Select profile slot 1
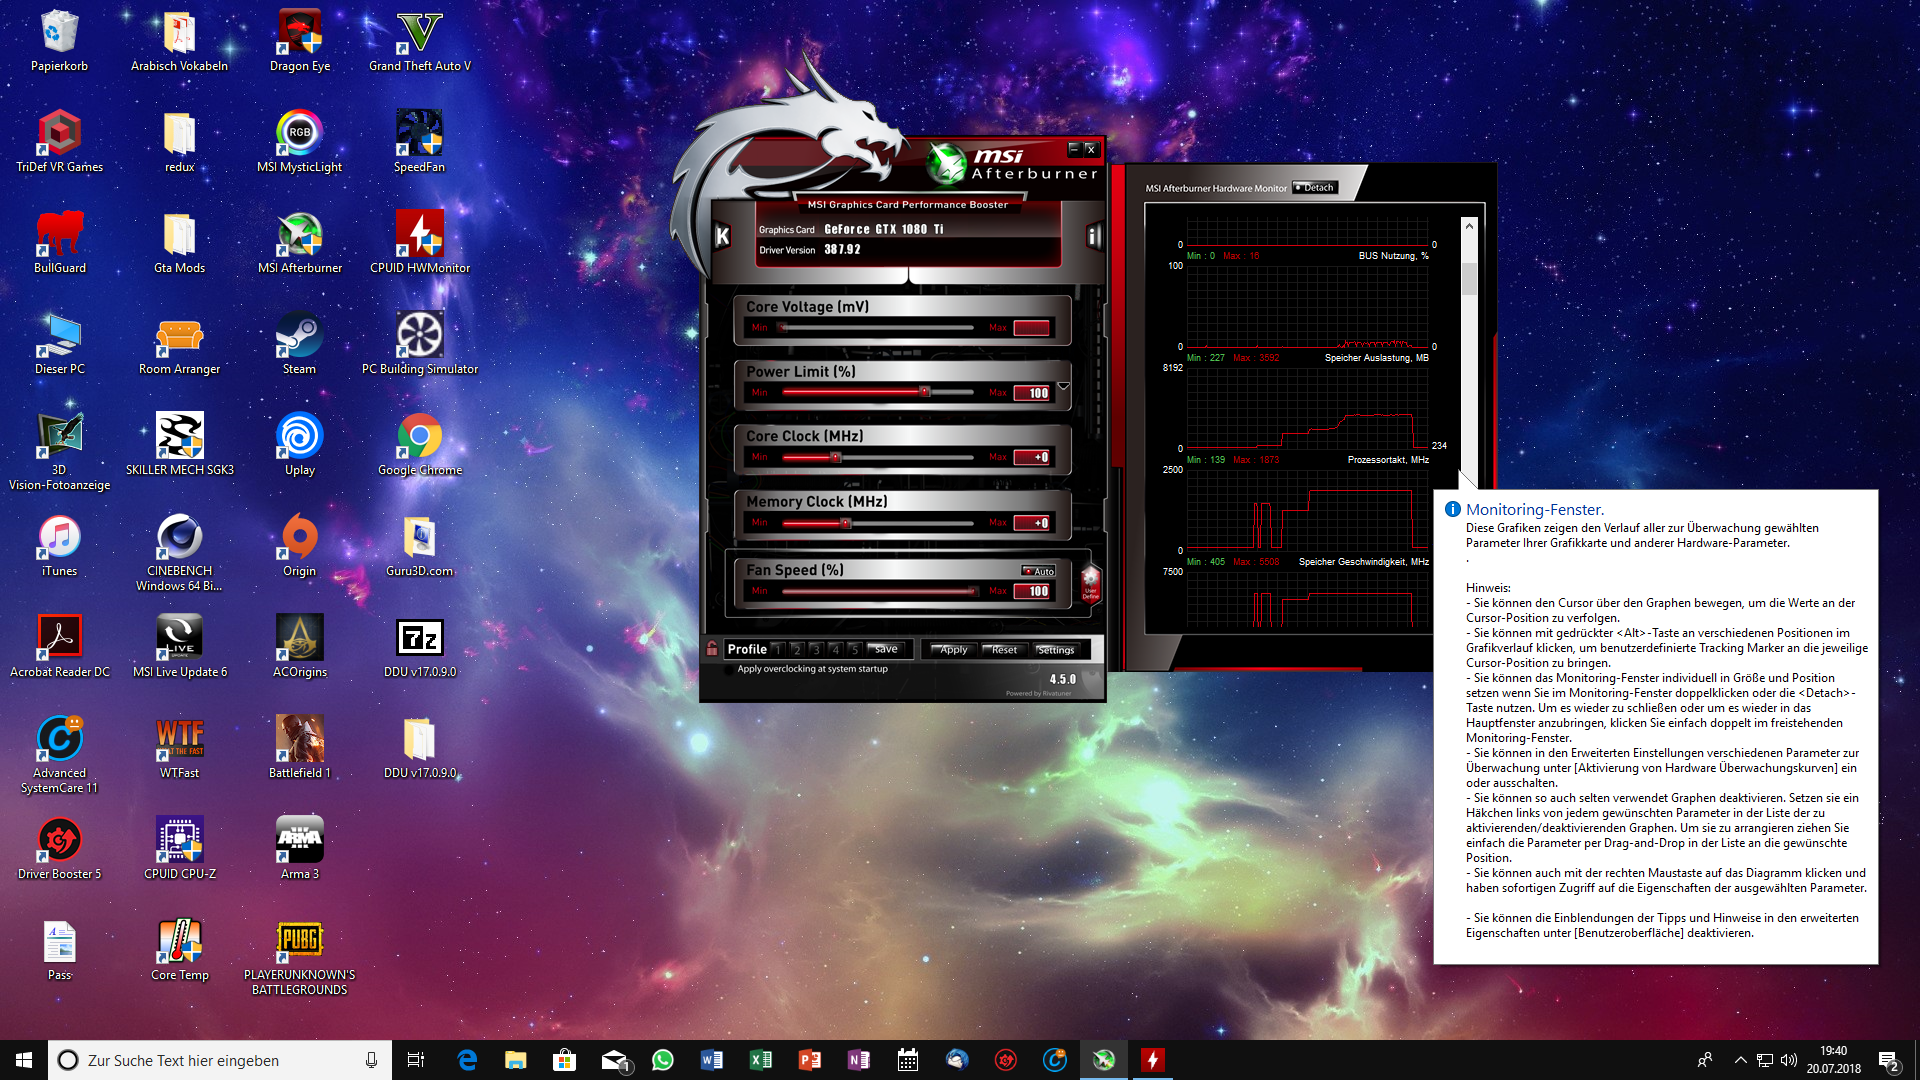 click(x=777, y=650)
